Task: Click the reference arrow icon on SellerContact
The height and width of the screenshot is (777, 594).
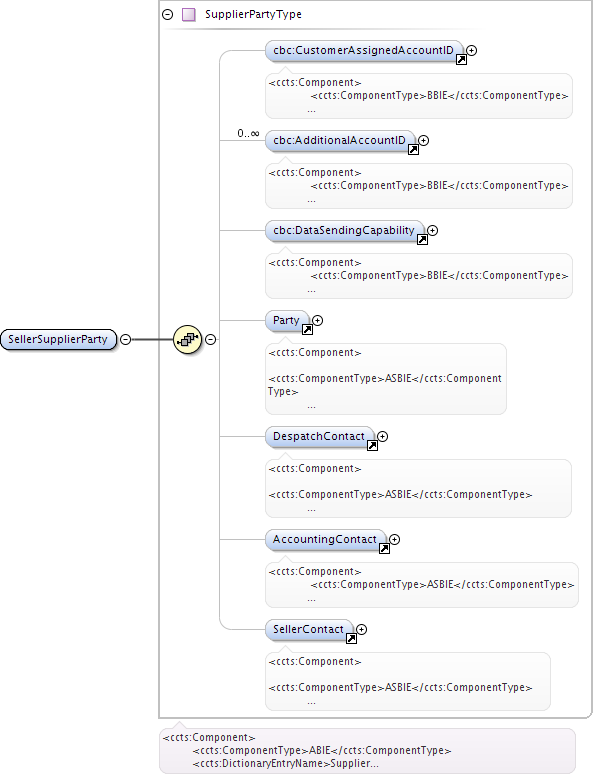Action: [x=351, y=638]
